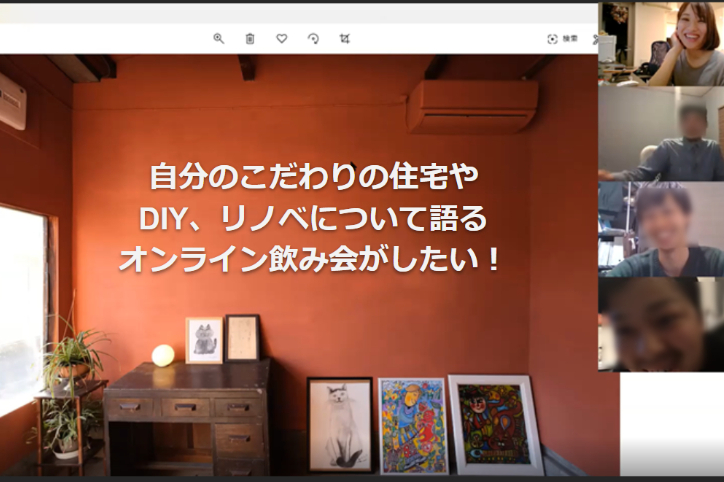The height and width of the screenshot is (482, 724).
Task: Click the small cat picture on the desk
Action: [204, 340]
